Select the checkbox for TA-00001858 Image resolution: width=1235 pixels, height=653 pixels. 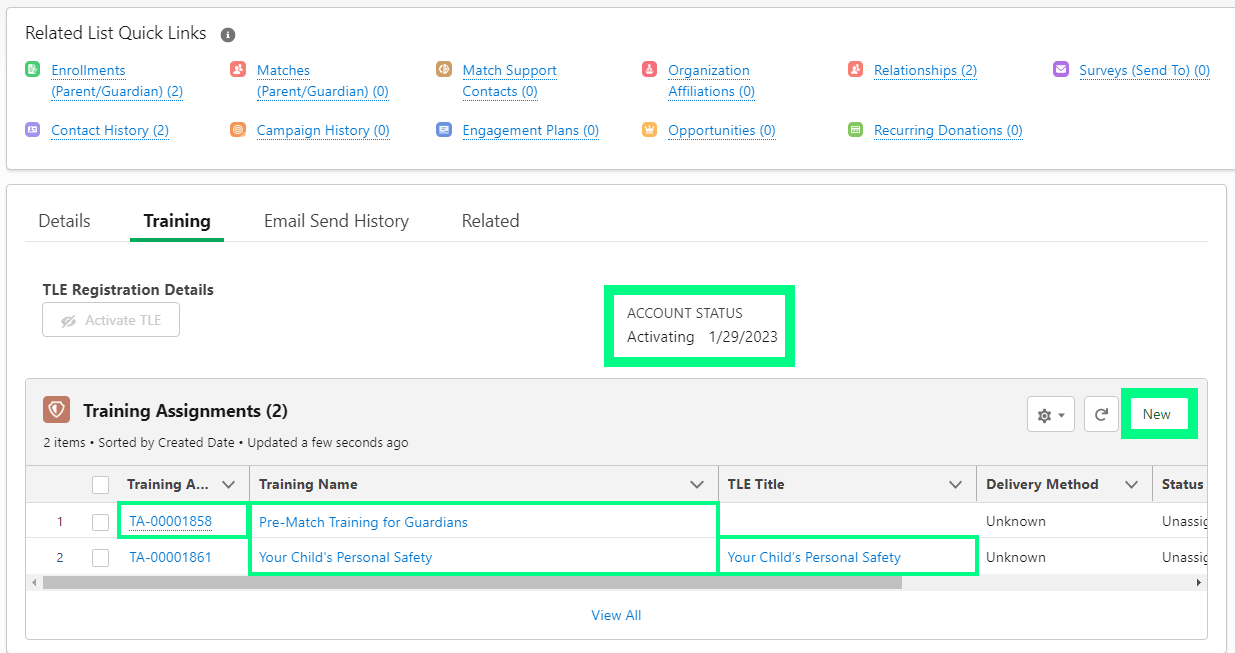(x=100, y=521)
